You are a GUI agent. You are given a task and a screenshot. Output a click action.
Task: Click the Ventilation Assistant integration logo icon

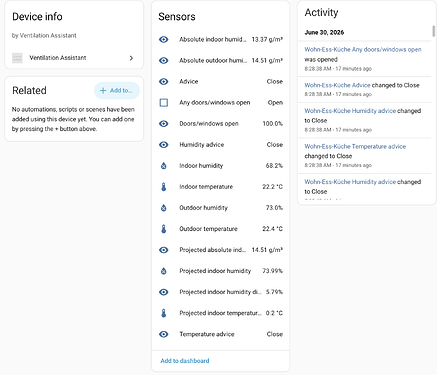[17, 58]
